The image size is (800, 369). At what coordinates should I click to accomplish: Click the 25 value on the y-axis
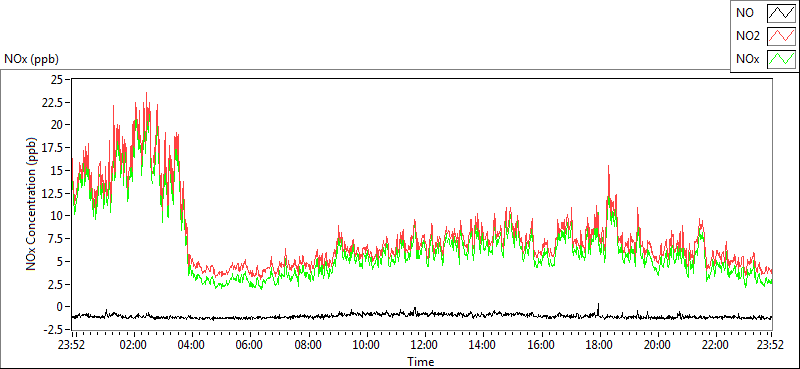60,79
